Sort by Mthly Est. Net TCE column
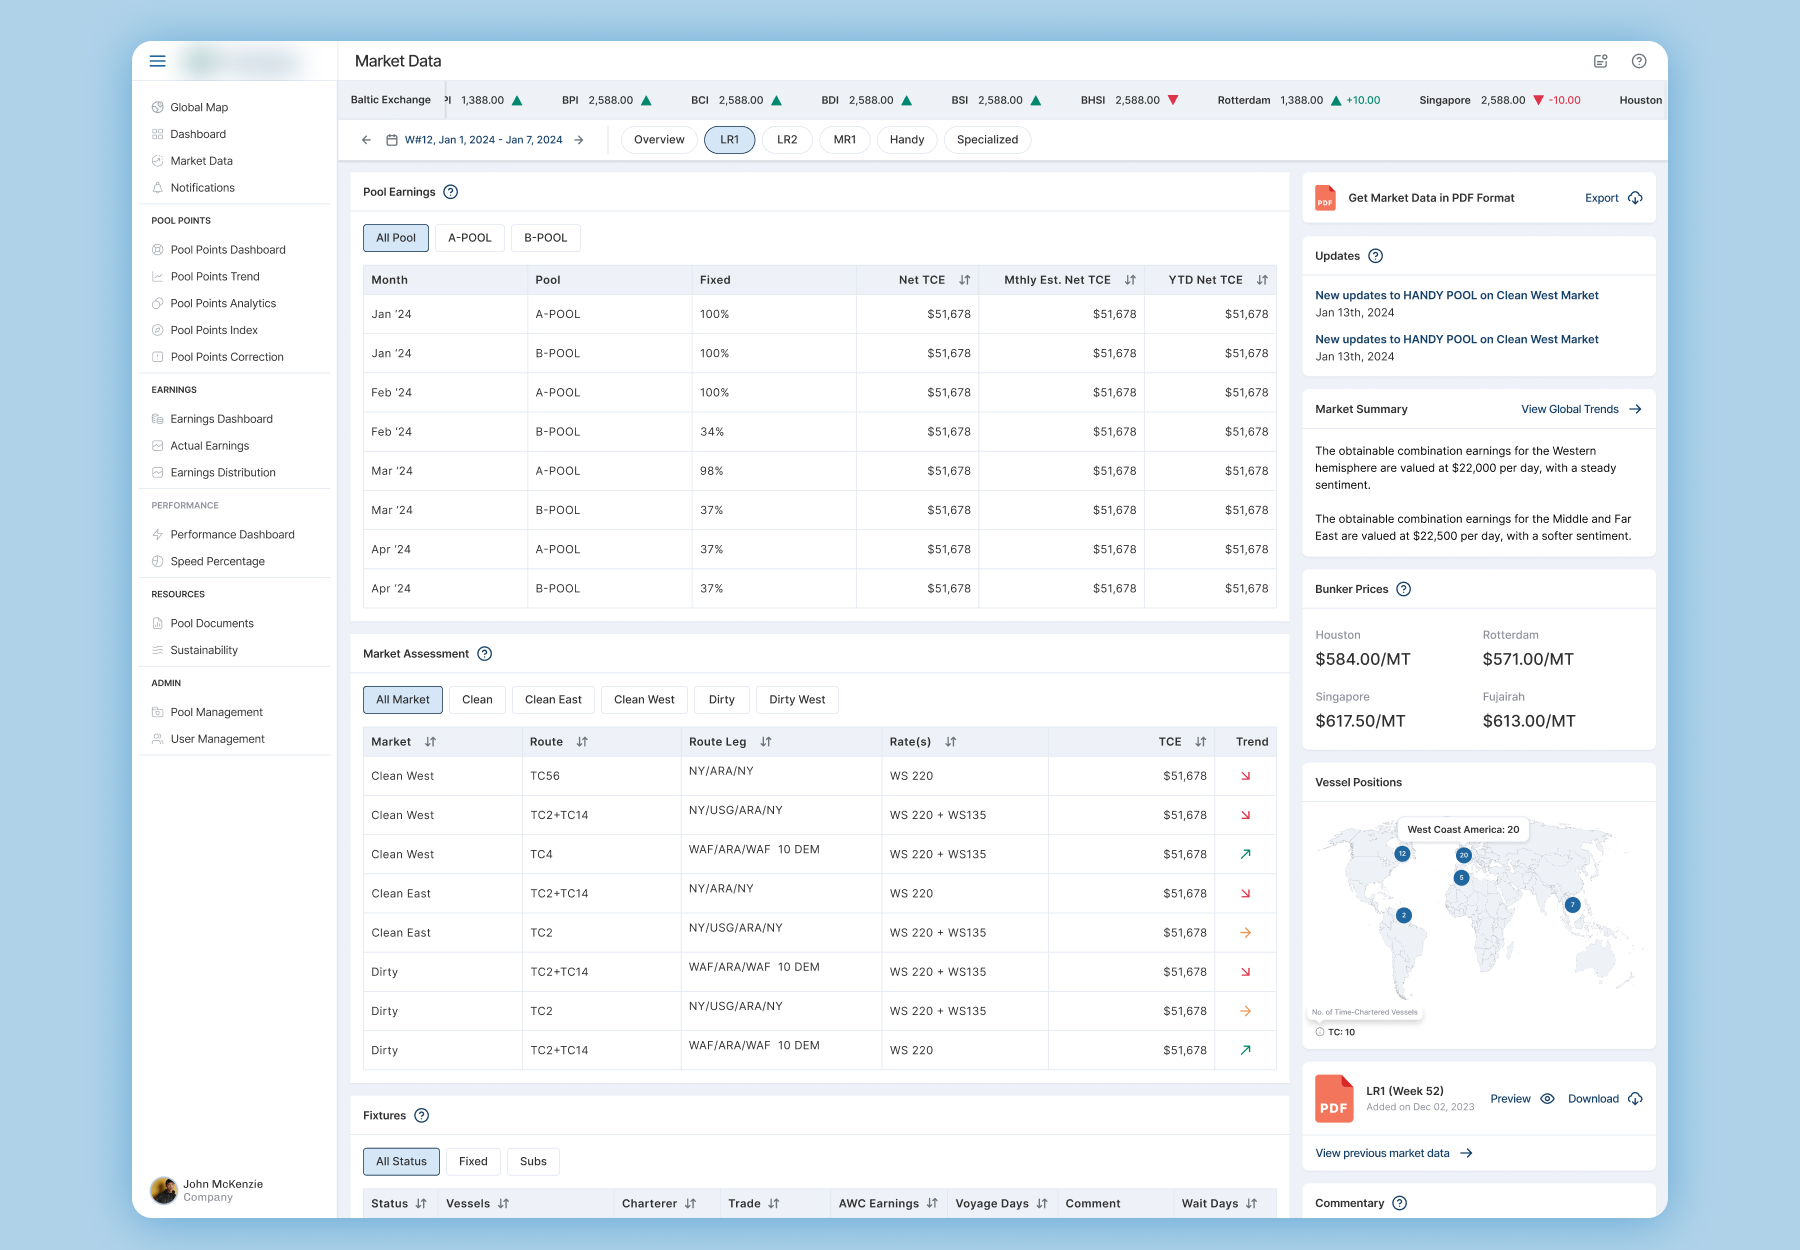This screenshot has width=1800, height=1250. 1130,280
